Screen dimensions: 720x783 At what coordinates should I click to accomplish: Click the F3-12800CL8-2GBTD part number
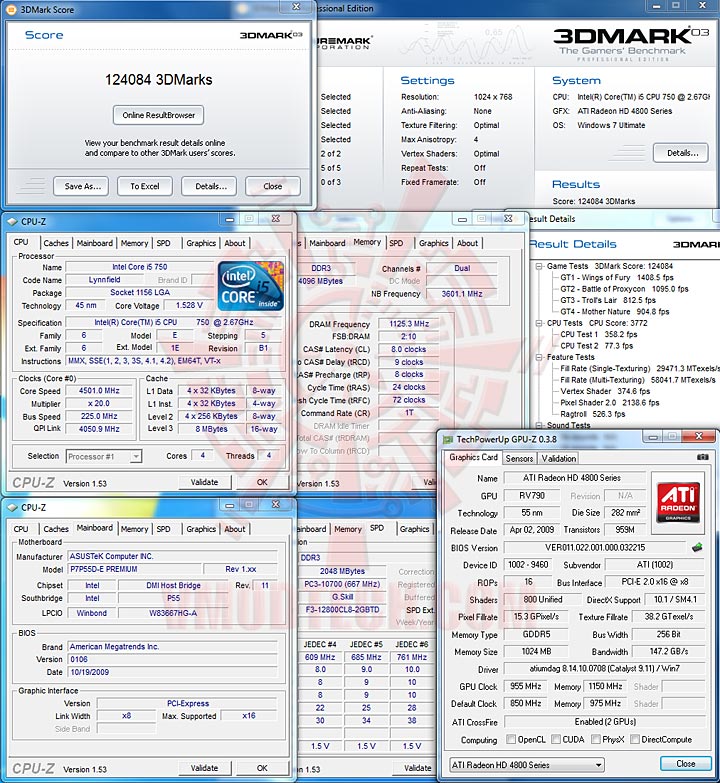click(x=343, y=609)
